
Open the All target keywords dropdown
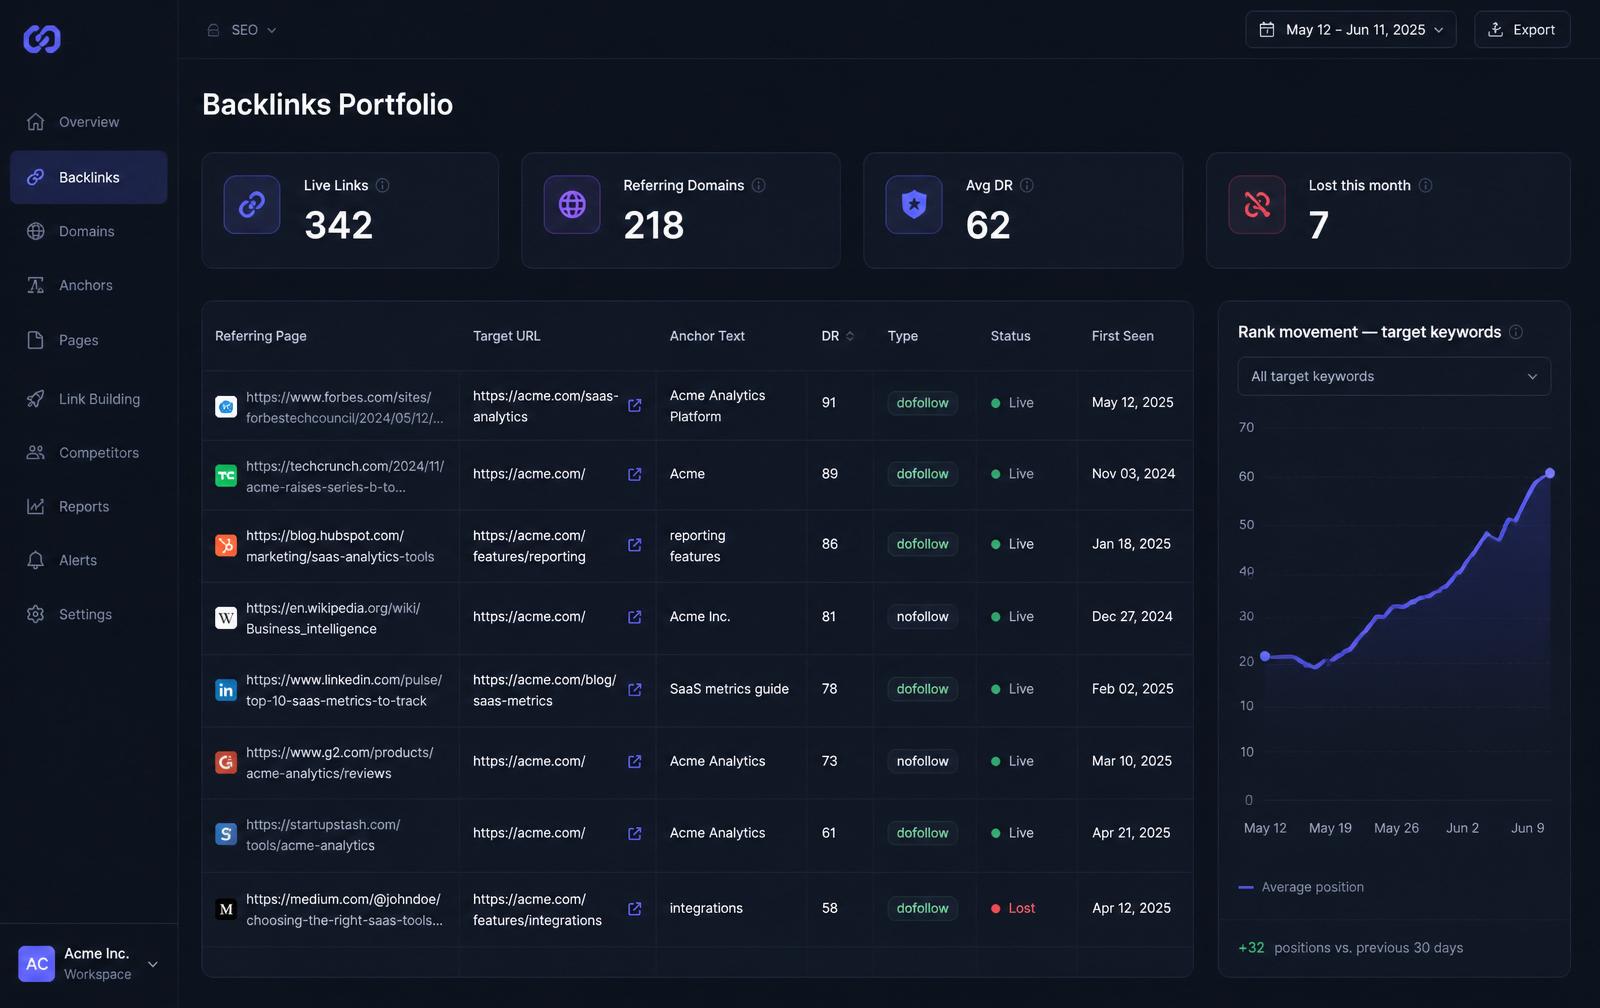click(x=1394, y=376)
